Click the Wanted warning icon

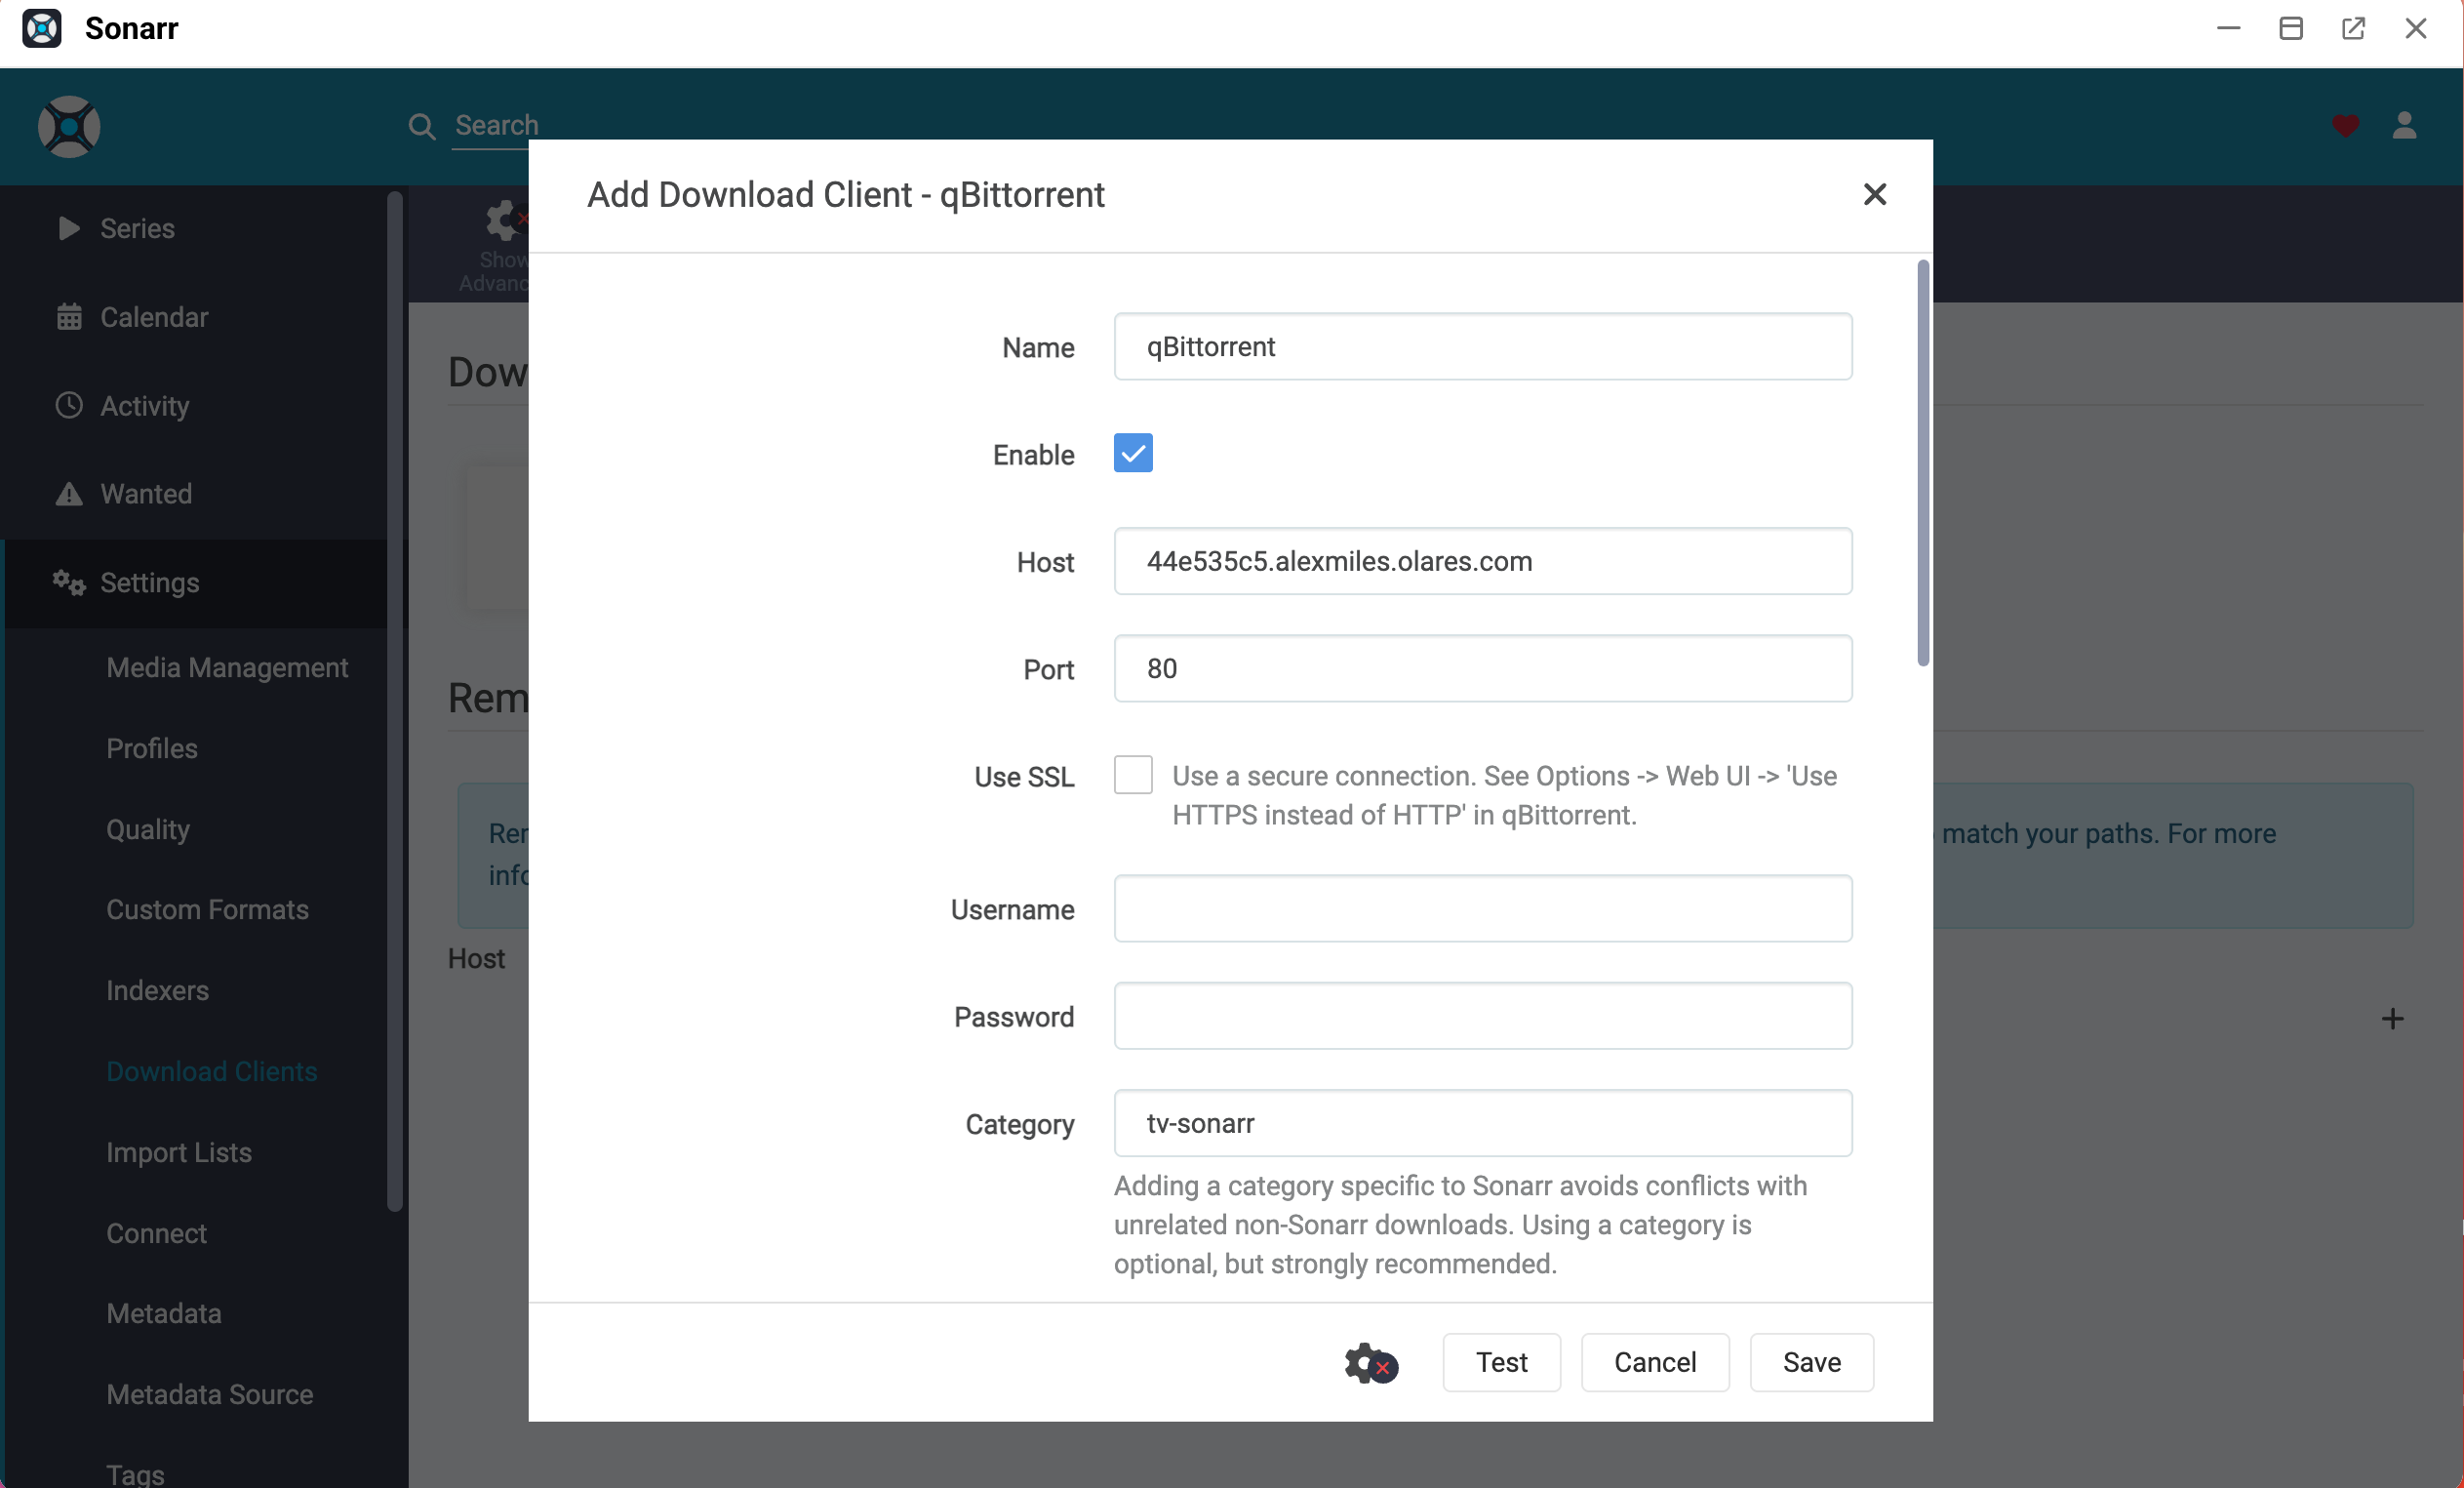point(68,493)
